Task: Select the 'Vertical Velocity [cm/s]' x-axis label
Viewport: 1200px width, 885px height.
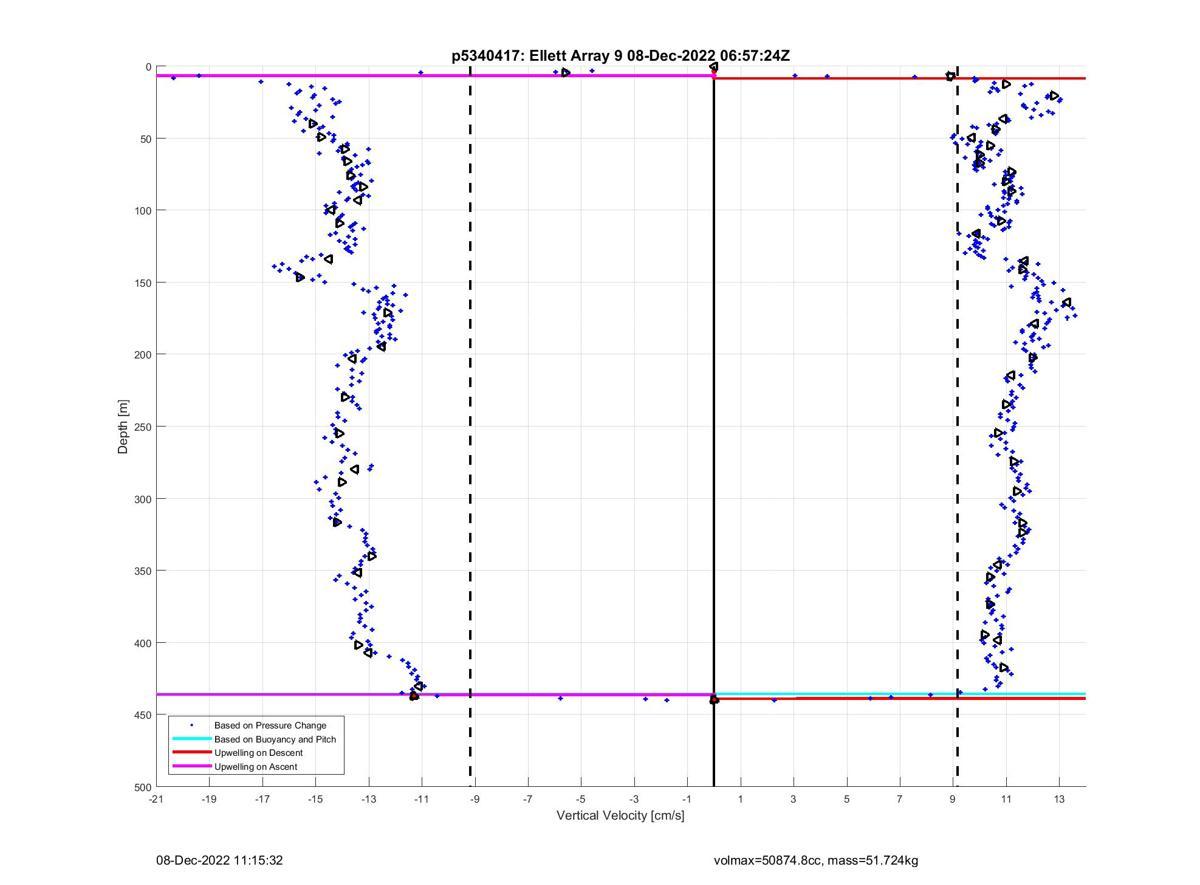Action: click(x=620, y=816)
